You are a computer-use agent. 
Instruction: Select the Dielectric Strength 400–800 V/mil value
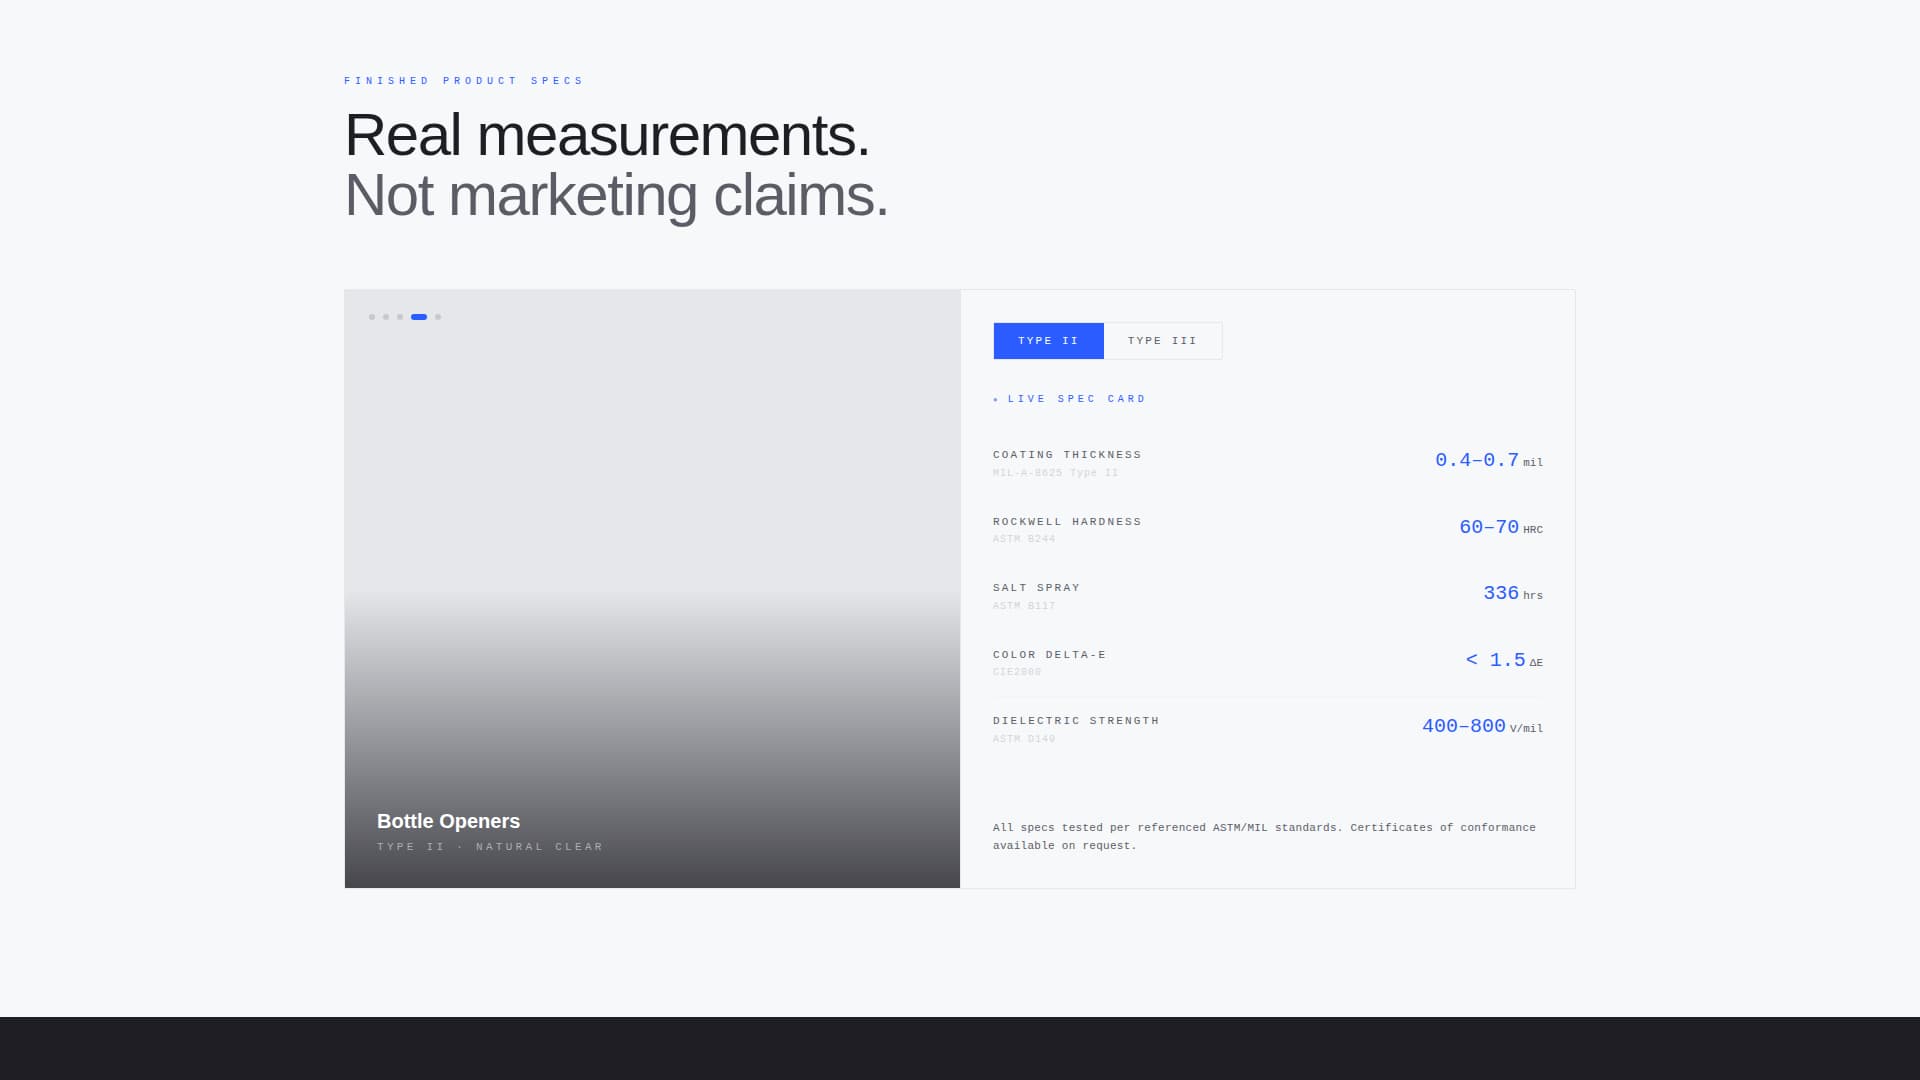point(1463,726)
